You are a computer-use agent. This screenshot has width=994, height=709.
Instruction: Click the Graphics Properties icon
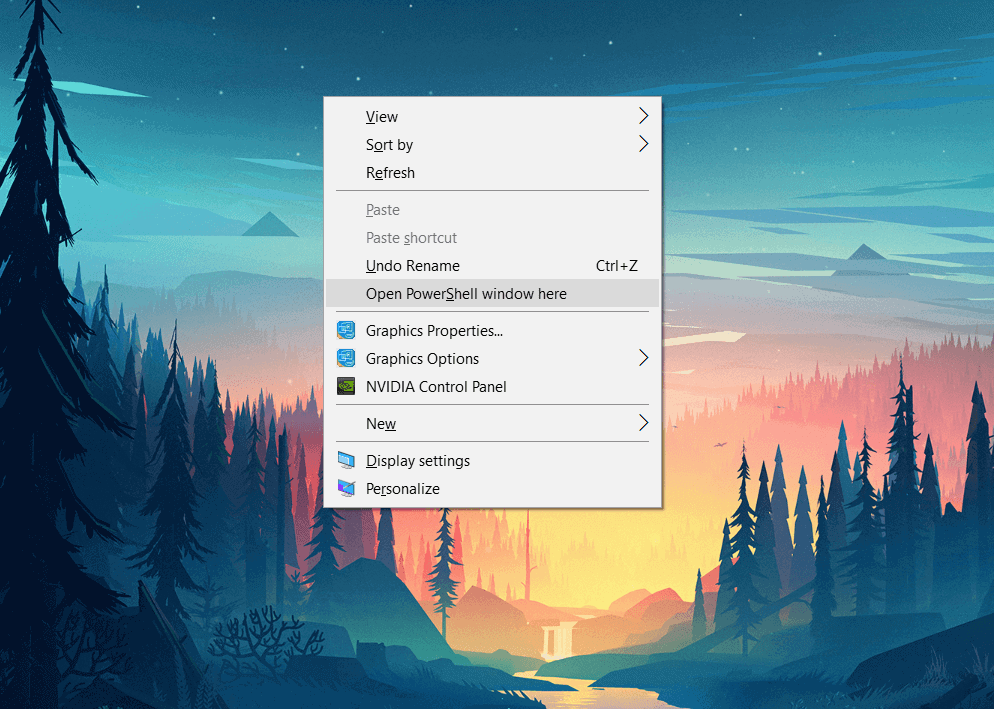coord(346,330)
